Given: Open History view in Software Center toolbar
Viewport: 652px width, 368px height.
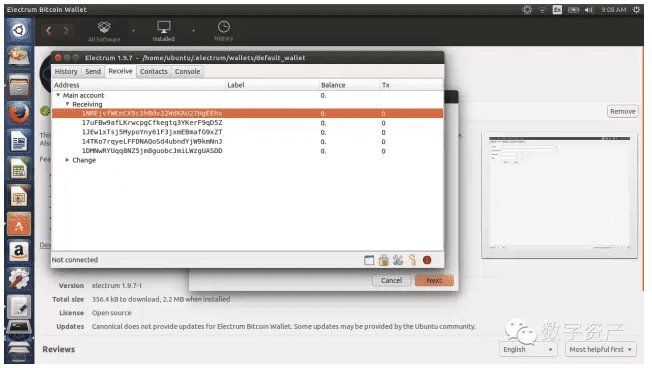Looking at the screenshot, I should [x=224, y=32].
